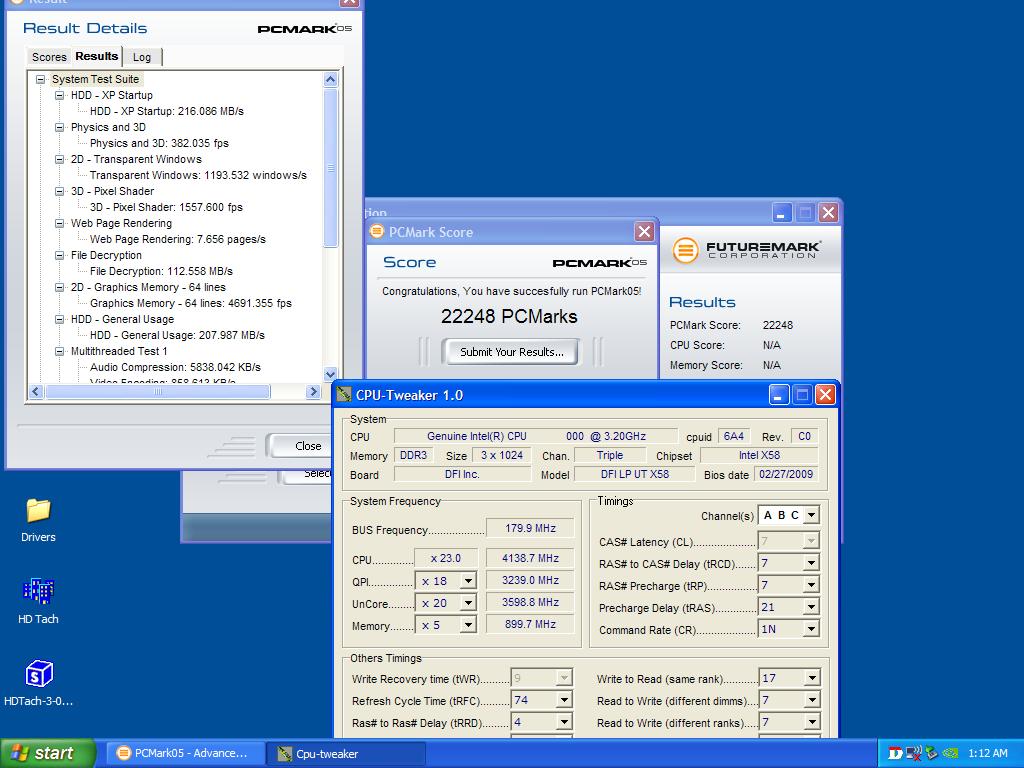Collapse the 2D - Graphics Memory node
1024x768 pixels.
click(59, 287)
